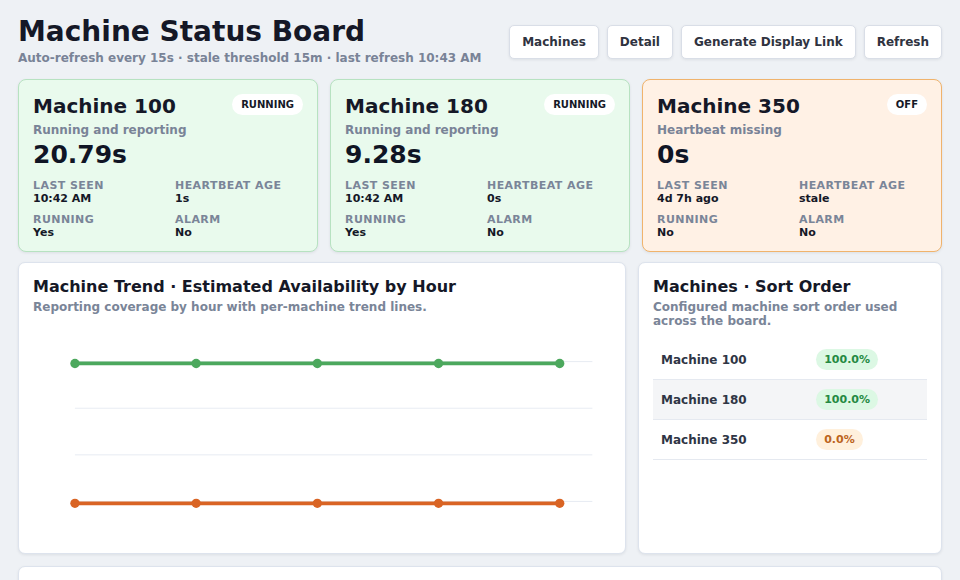Click the 0s value on Machine 350
Image resolution: width=960 pixels, height=580 pixels.
tap(673, 154)
